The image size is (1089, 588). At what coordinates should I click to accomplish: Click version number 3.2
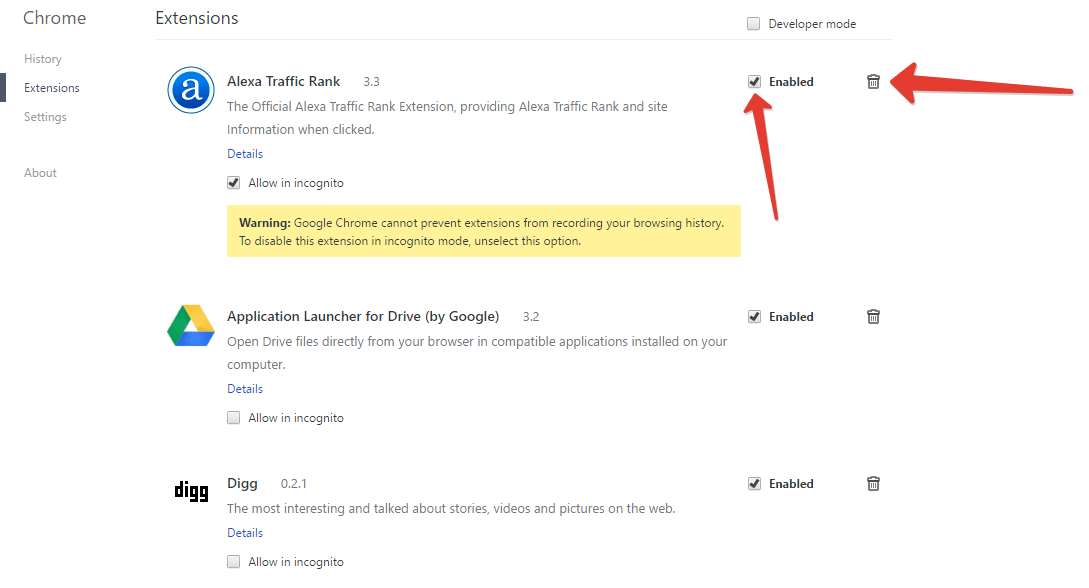point(531,317)
